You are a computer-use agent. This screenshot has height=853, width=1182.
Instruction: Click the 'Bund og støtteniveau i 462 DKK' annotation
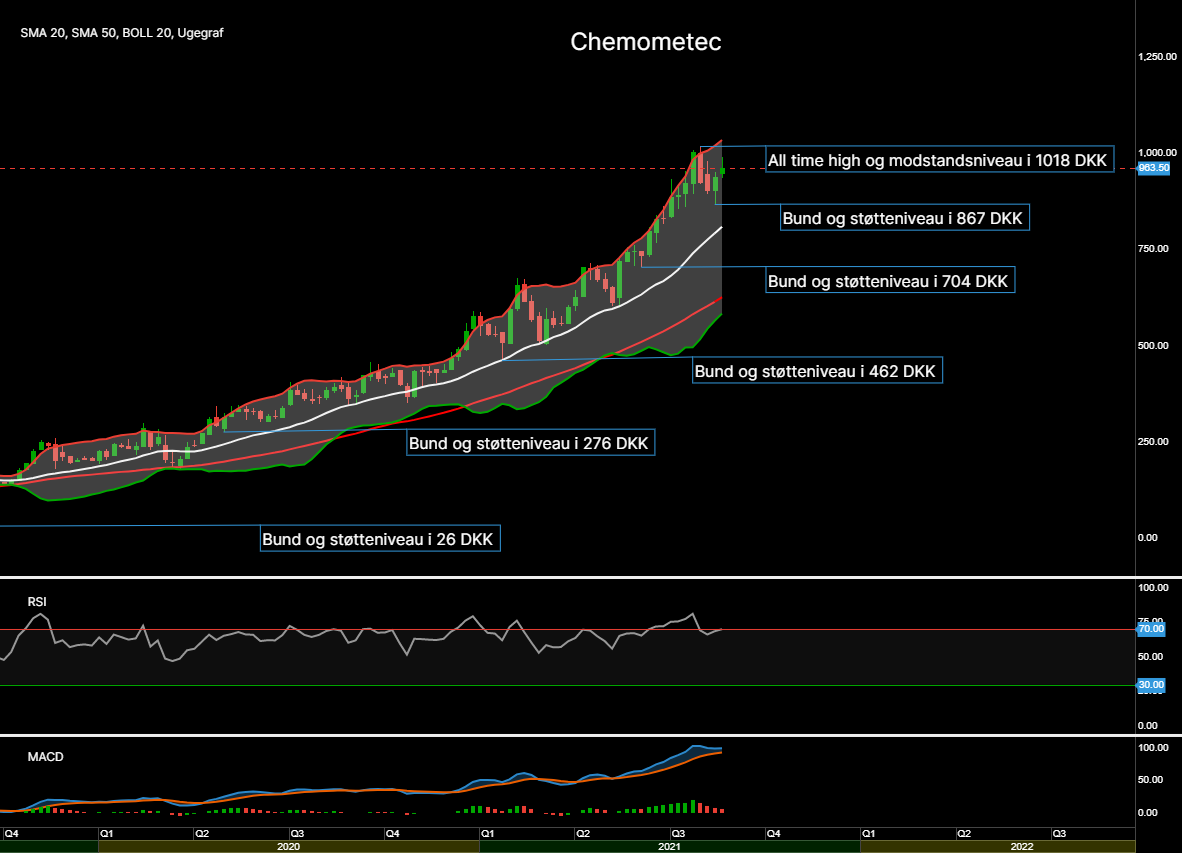coord(818,370)
